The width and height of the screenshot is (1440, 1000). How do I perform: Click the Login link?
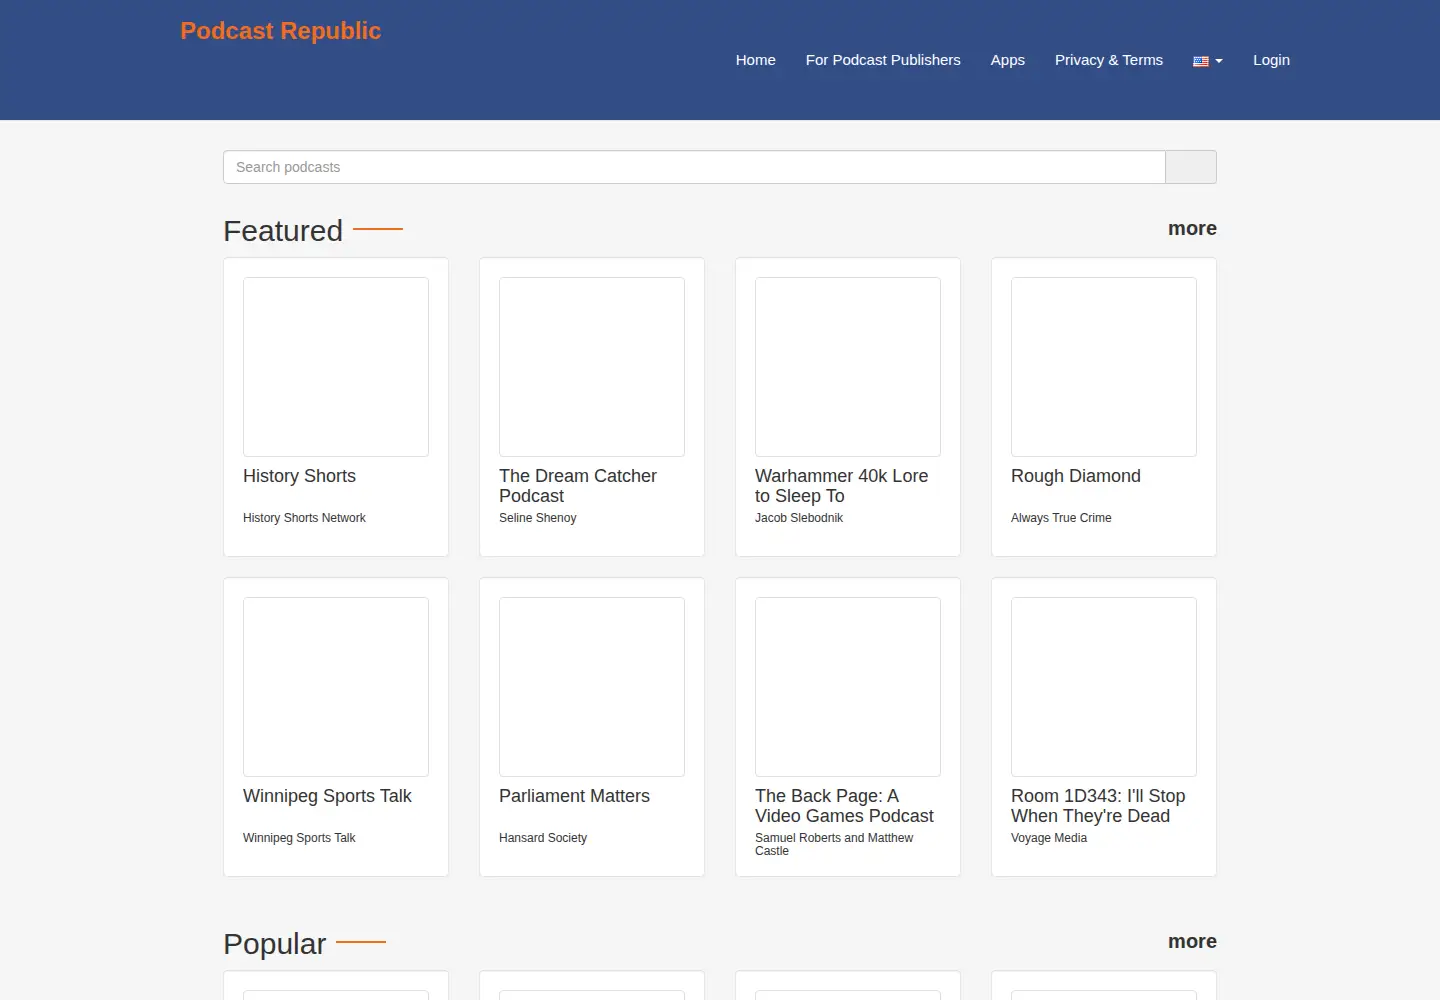point(1271,60)
